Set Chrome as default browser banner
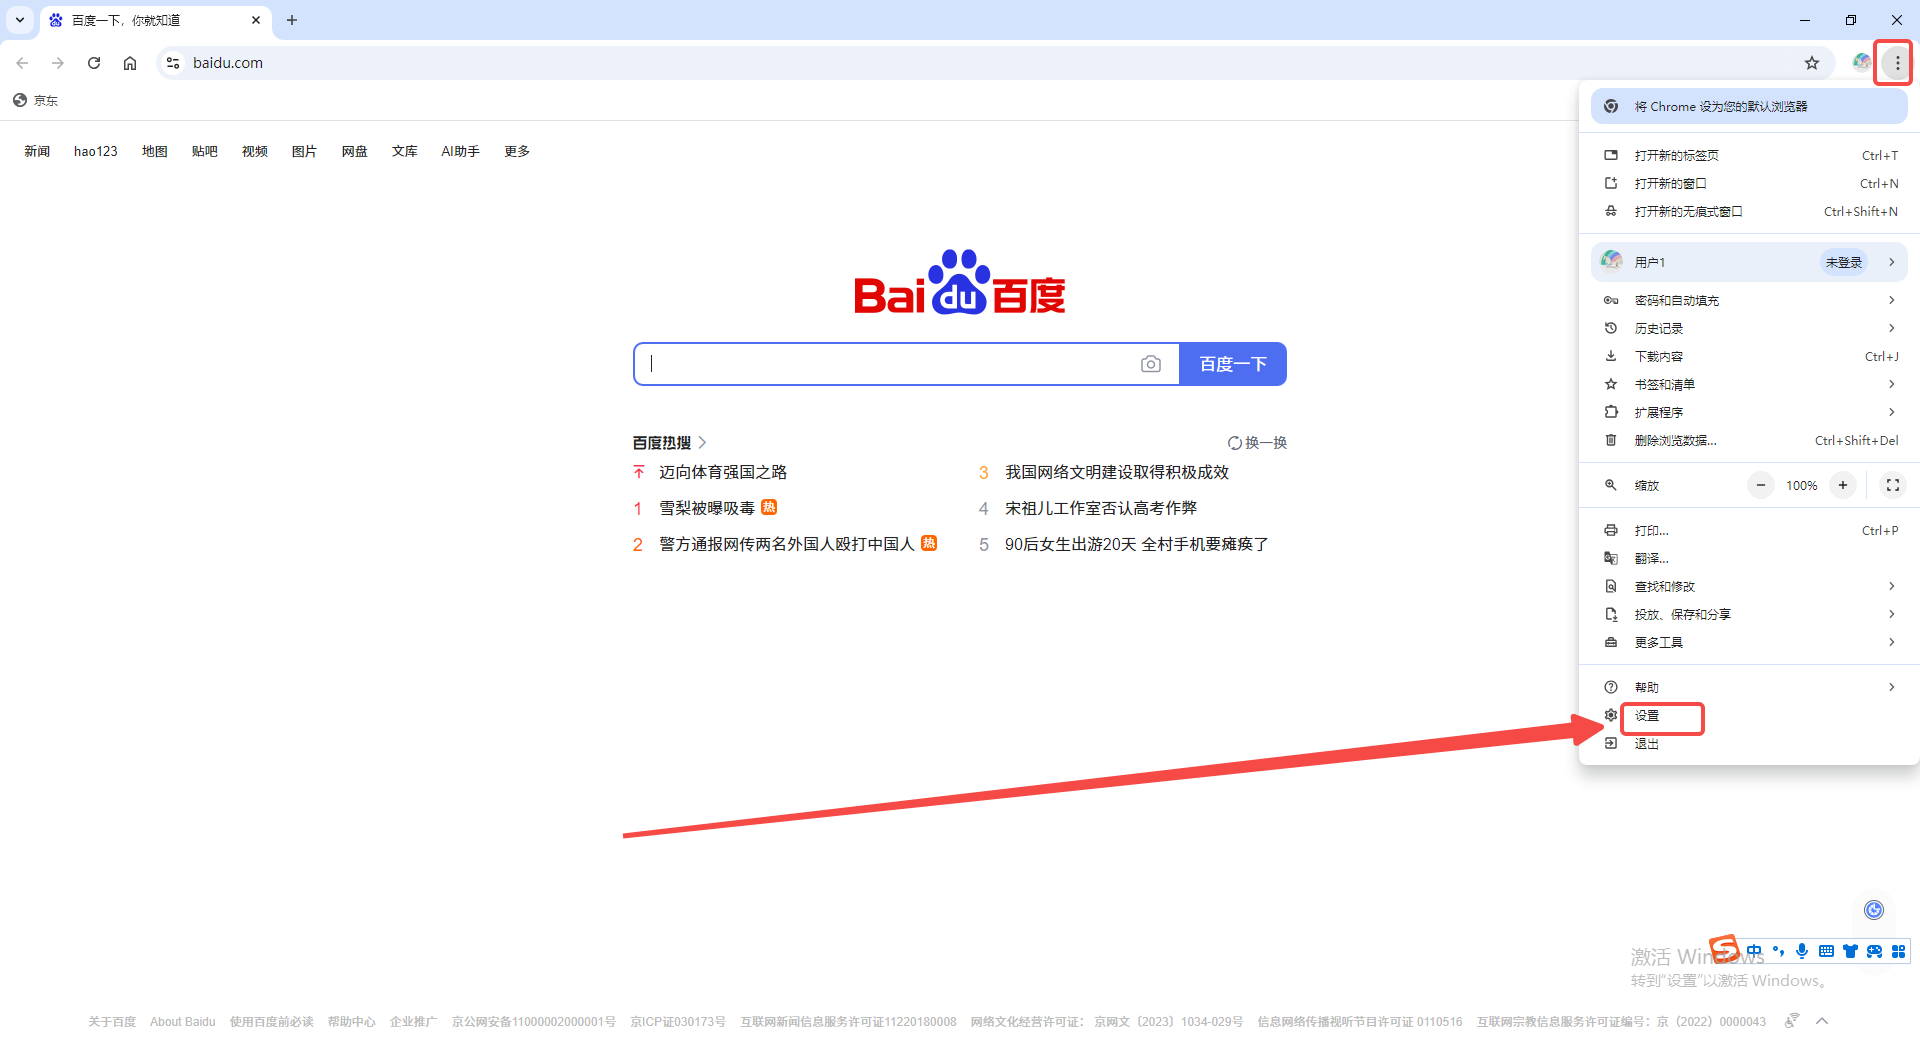 pyautogui.click(x=1749, y=106)
